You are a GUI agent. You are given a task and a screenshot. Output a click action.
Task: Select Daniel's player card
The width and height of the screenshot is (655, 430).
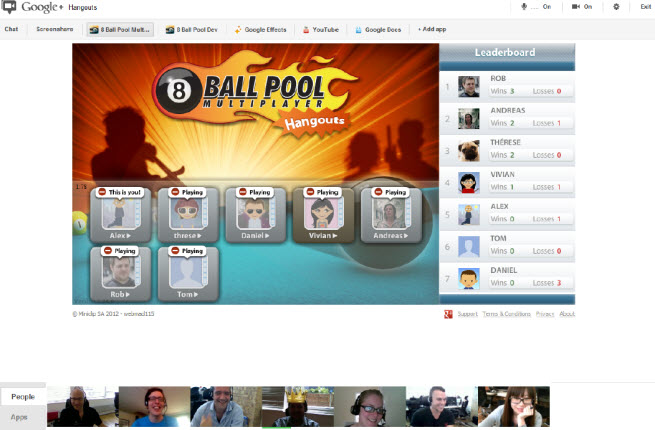click(x=256, y=215)
